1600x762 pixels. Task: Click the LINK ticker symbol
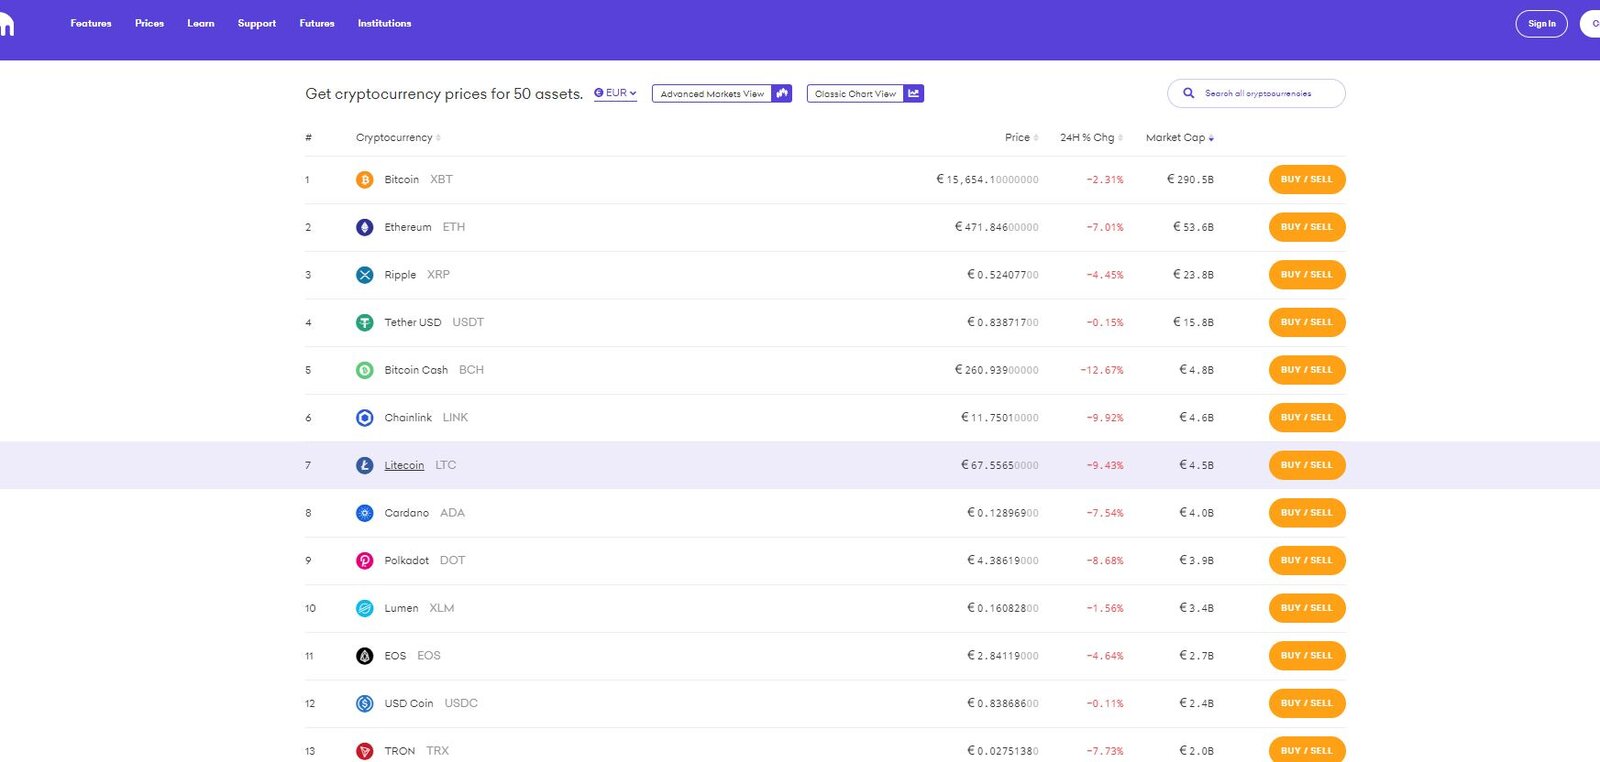click(455, 418)
